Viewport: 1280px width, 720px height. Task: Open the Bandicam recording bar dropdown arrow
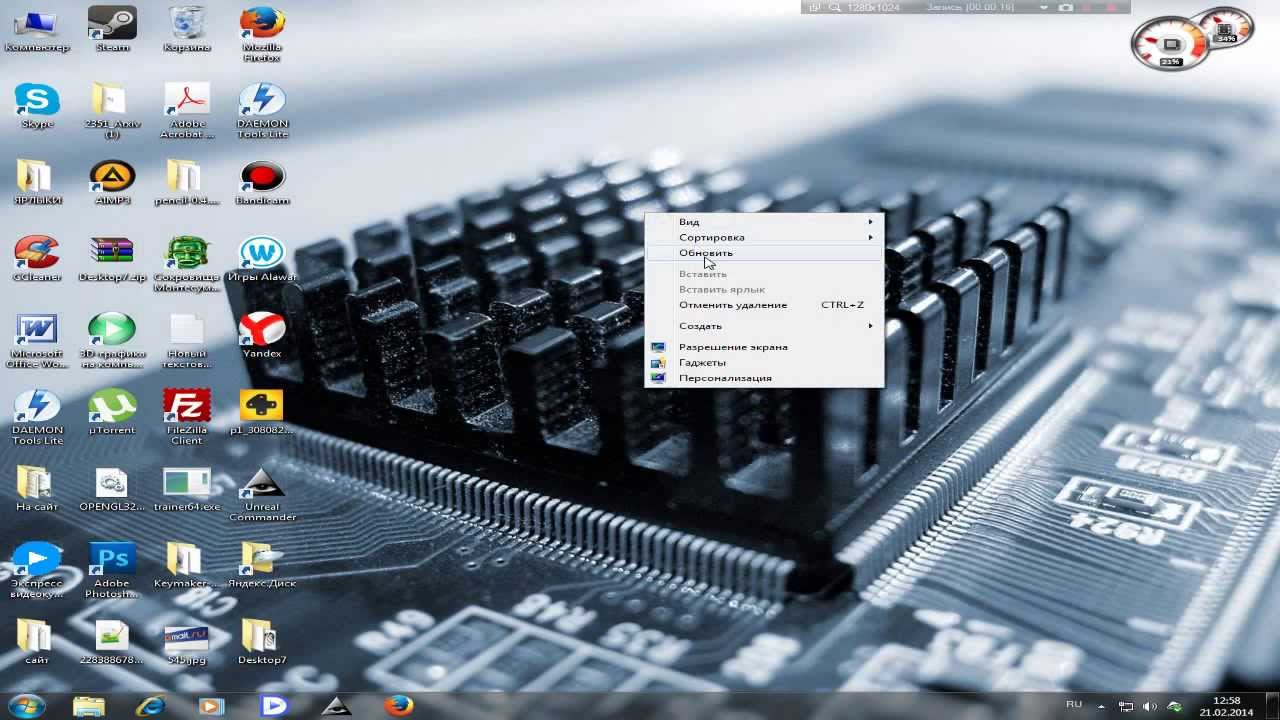coord(1044,7)
